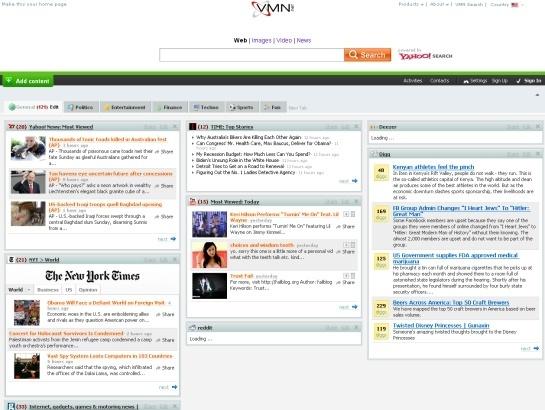Switch to the Finance tab
The width and height of the screenshot is (545, 410).
170,107
